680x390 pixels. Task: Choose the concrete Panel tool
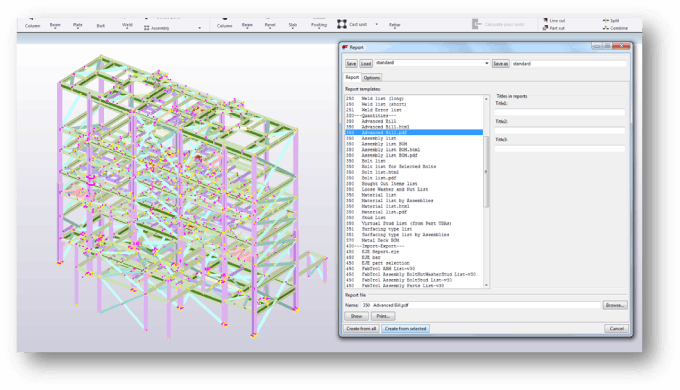pos(270,25)
